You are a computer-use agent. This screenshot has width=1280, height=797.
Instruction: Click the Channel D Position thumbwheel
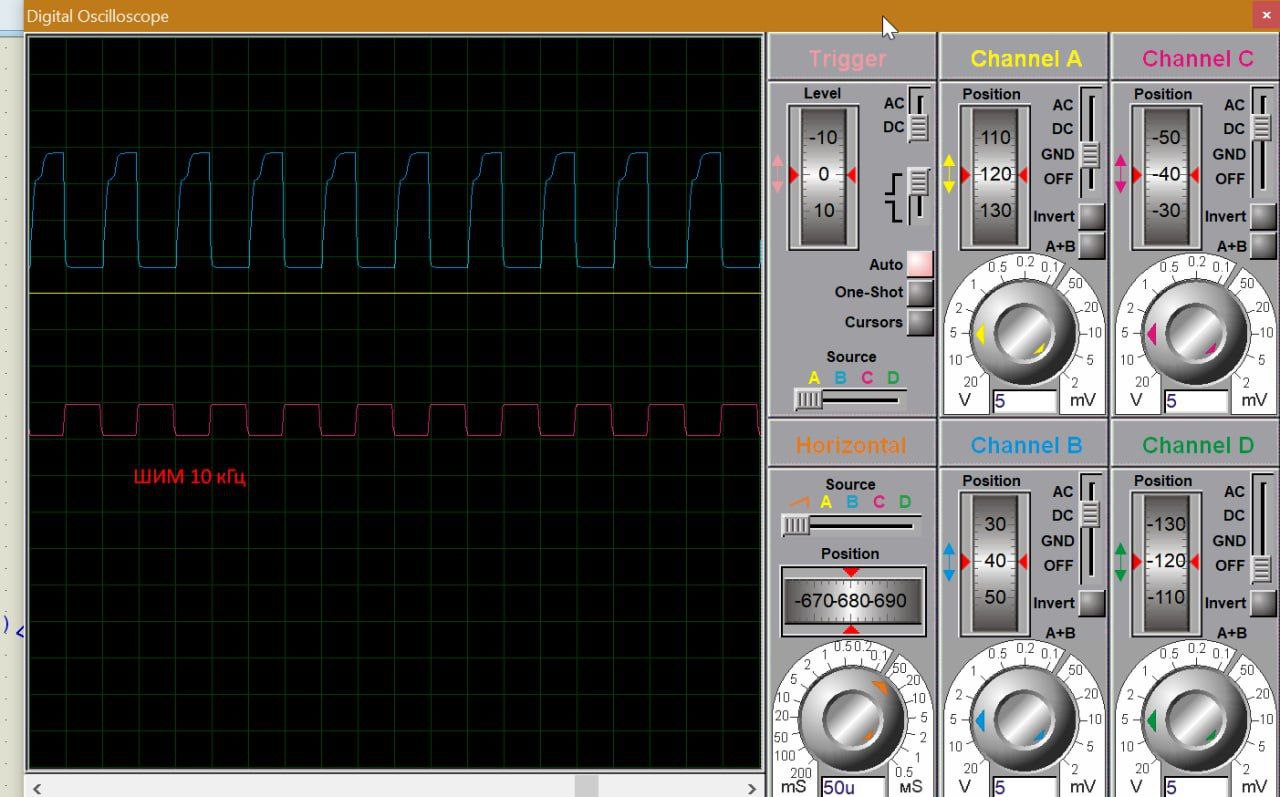click(1167, 562)
